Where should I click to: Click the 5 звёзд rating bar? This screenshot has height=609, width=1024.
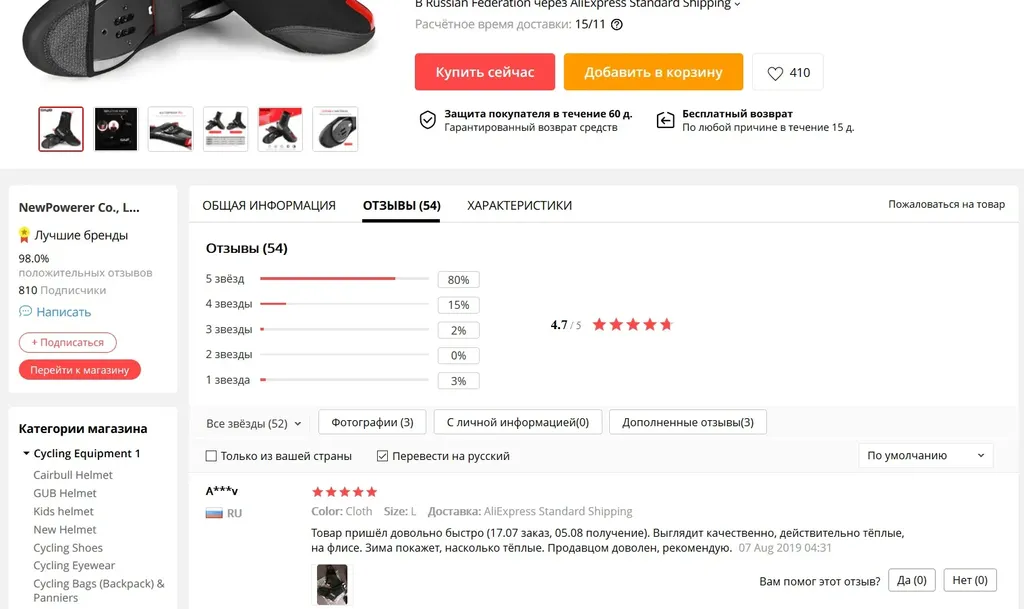[344, 279]
